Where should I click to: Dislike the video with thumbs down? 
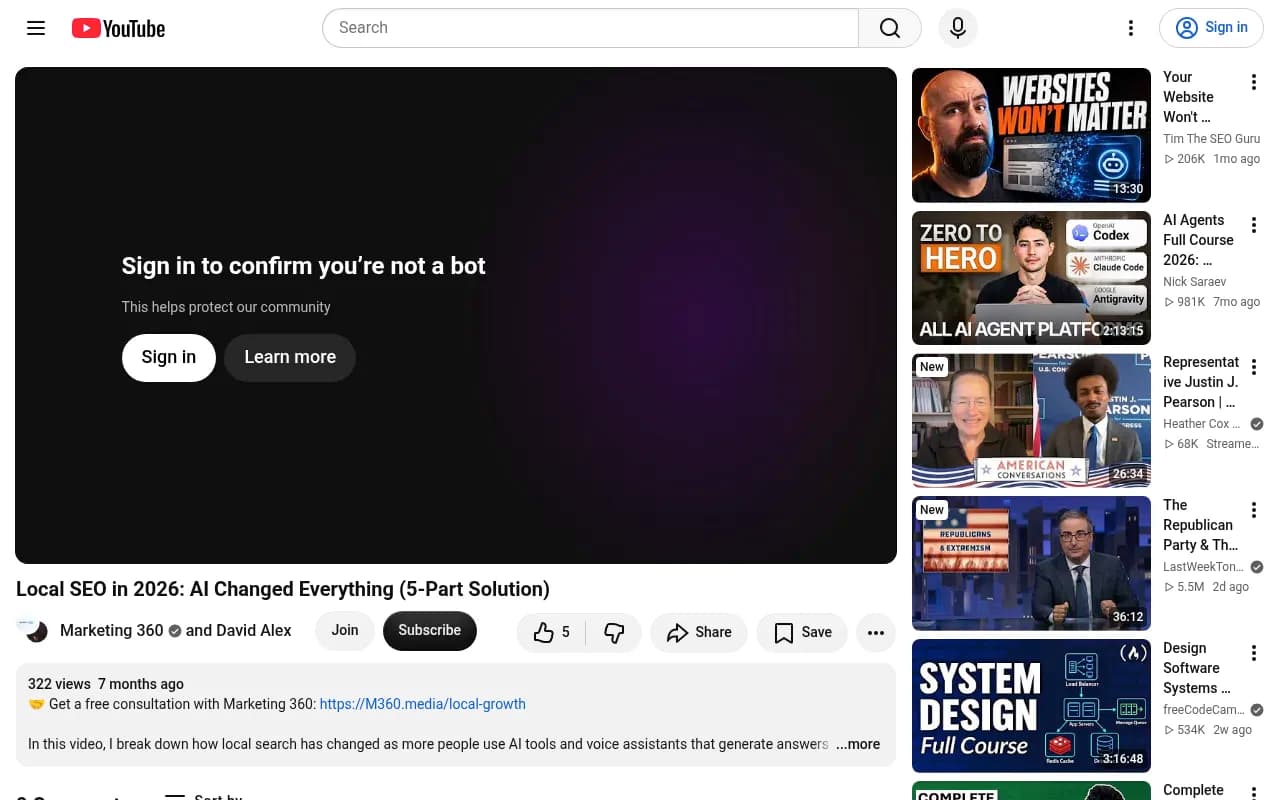coord(614,632)
